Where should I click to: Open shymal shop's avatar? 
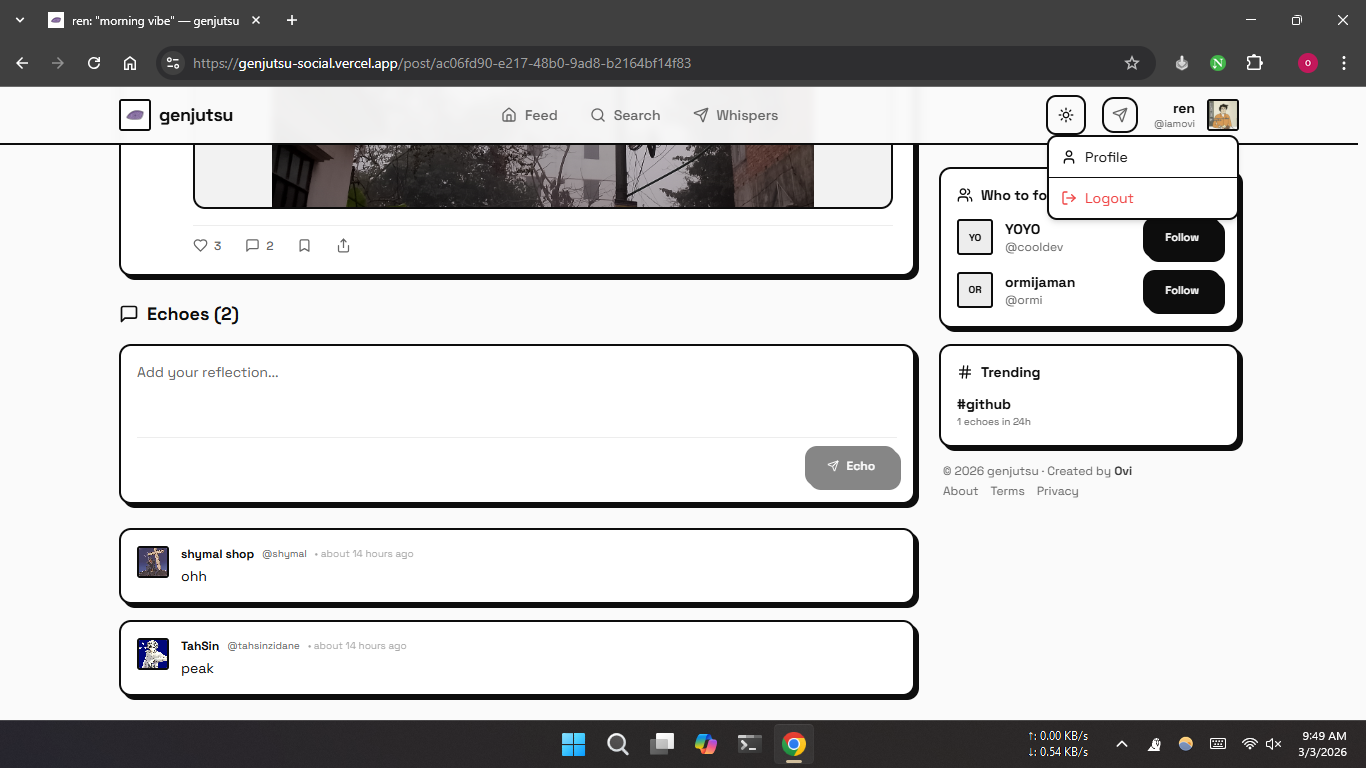click(153, 562)
